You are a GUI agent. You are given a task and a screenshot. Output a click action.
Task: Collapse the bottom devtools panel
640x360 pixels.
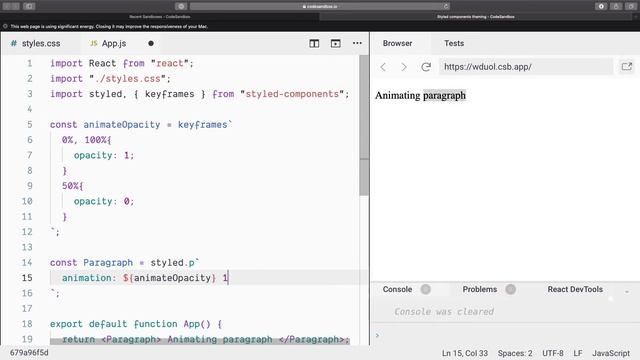pyautogui.click(x=627, y=291)
